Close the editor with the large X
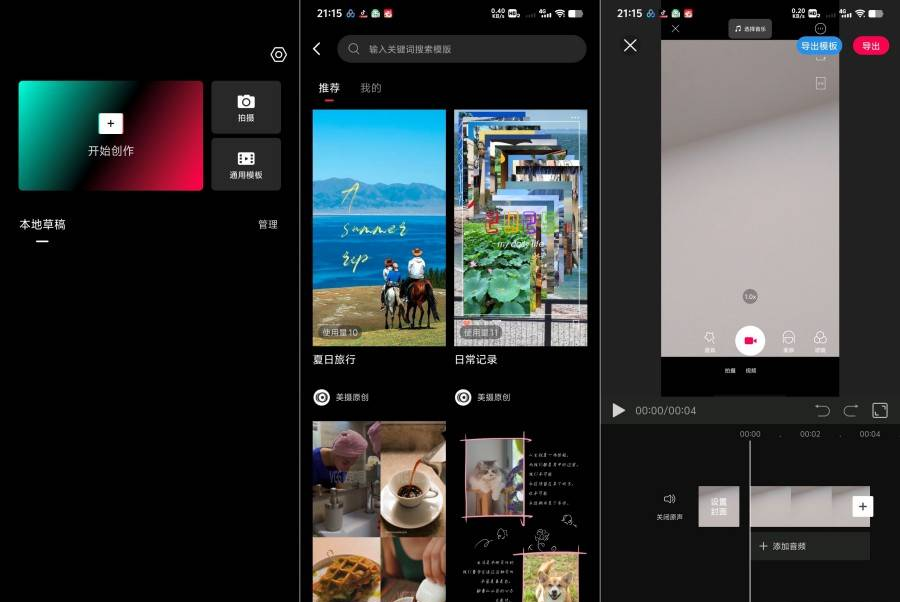This screenshot has width=900, height=602. pyautogui.click(x=630, y=45)
